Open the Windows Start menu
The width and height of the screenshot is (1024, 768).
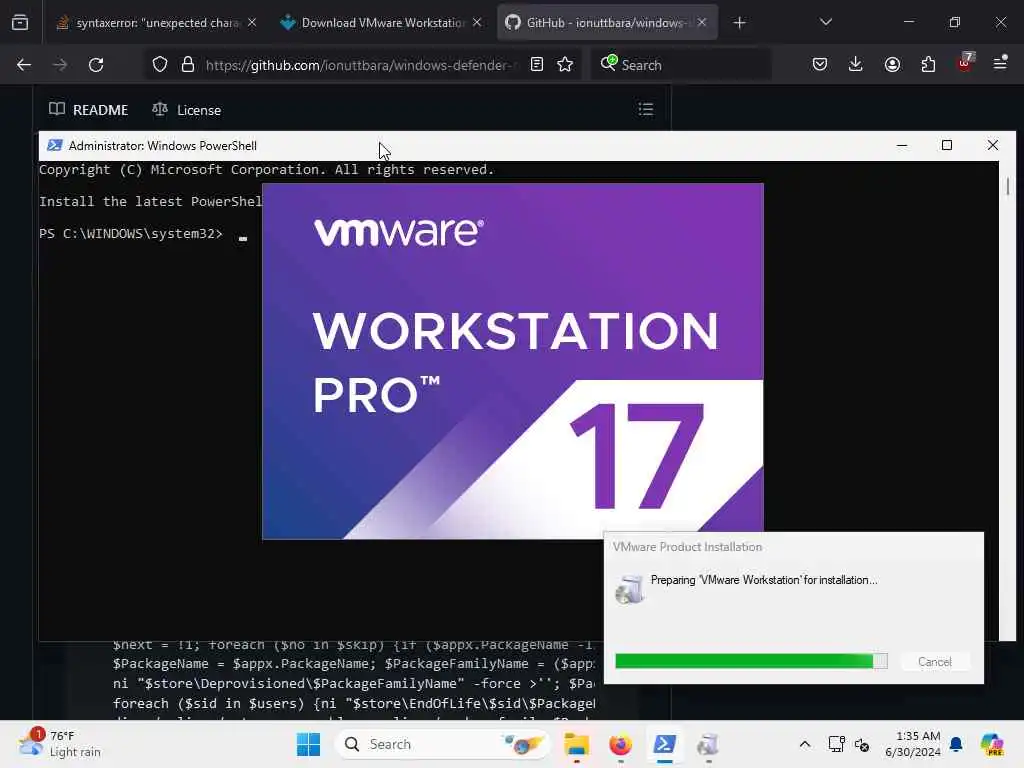pos(308,744)
